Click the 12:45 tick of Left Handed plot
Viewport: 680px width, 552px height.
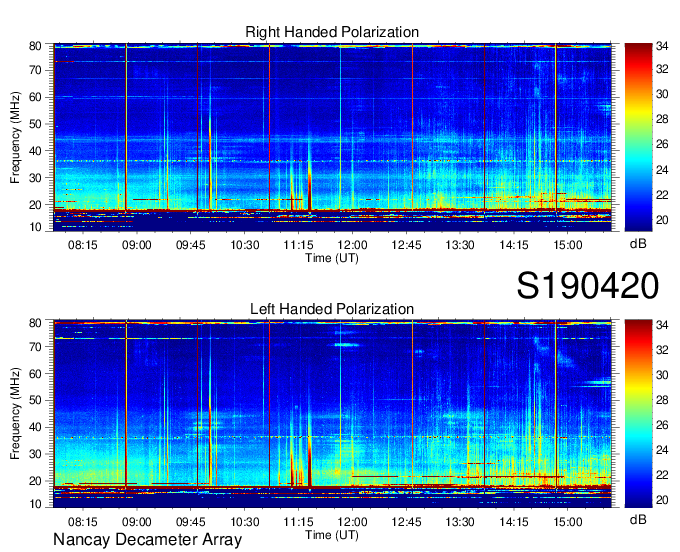coord(406,522)
